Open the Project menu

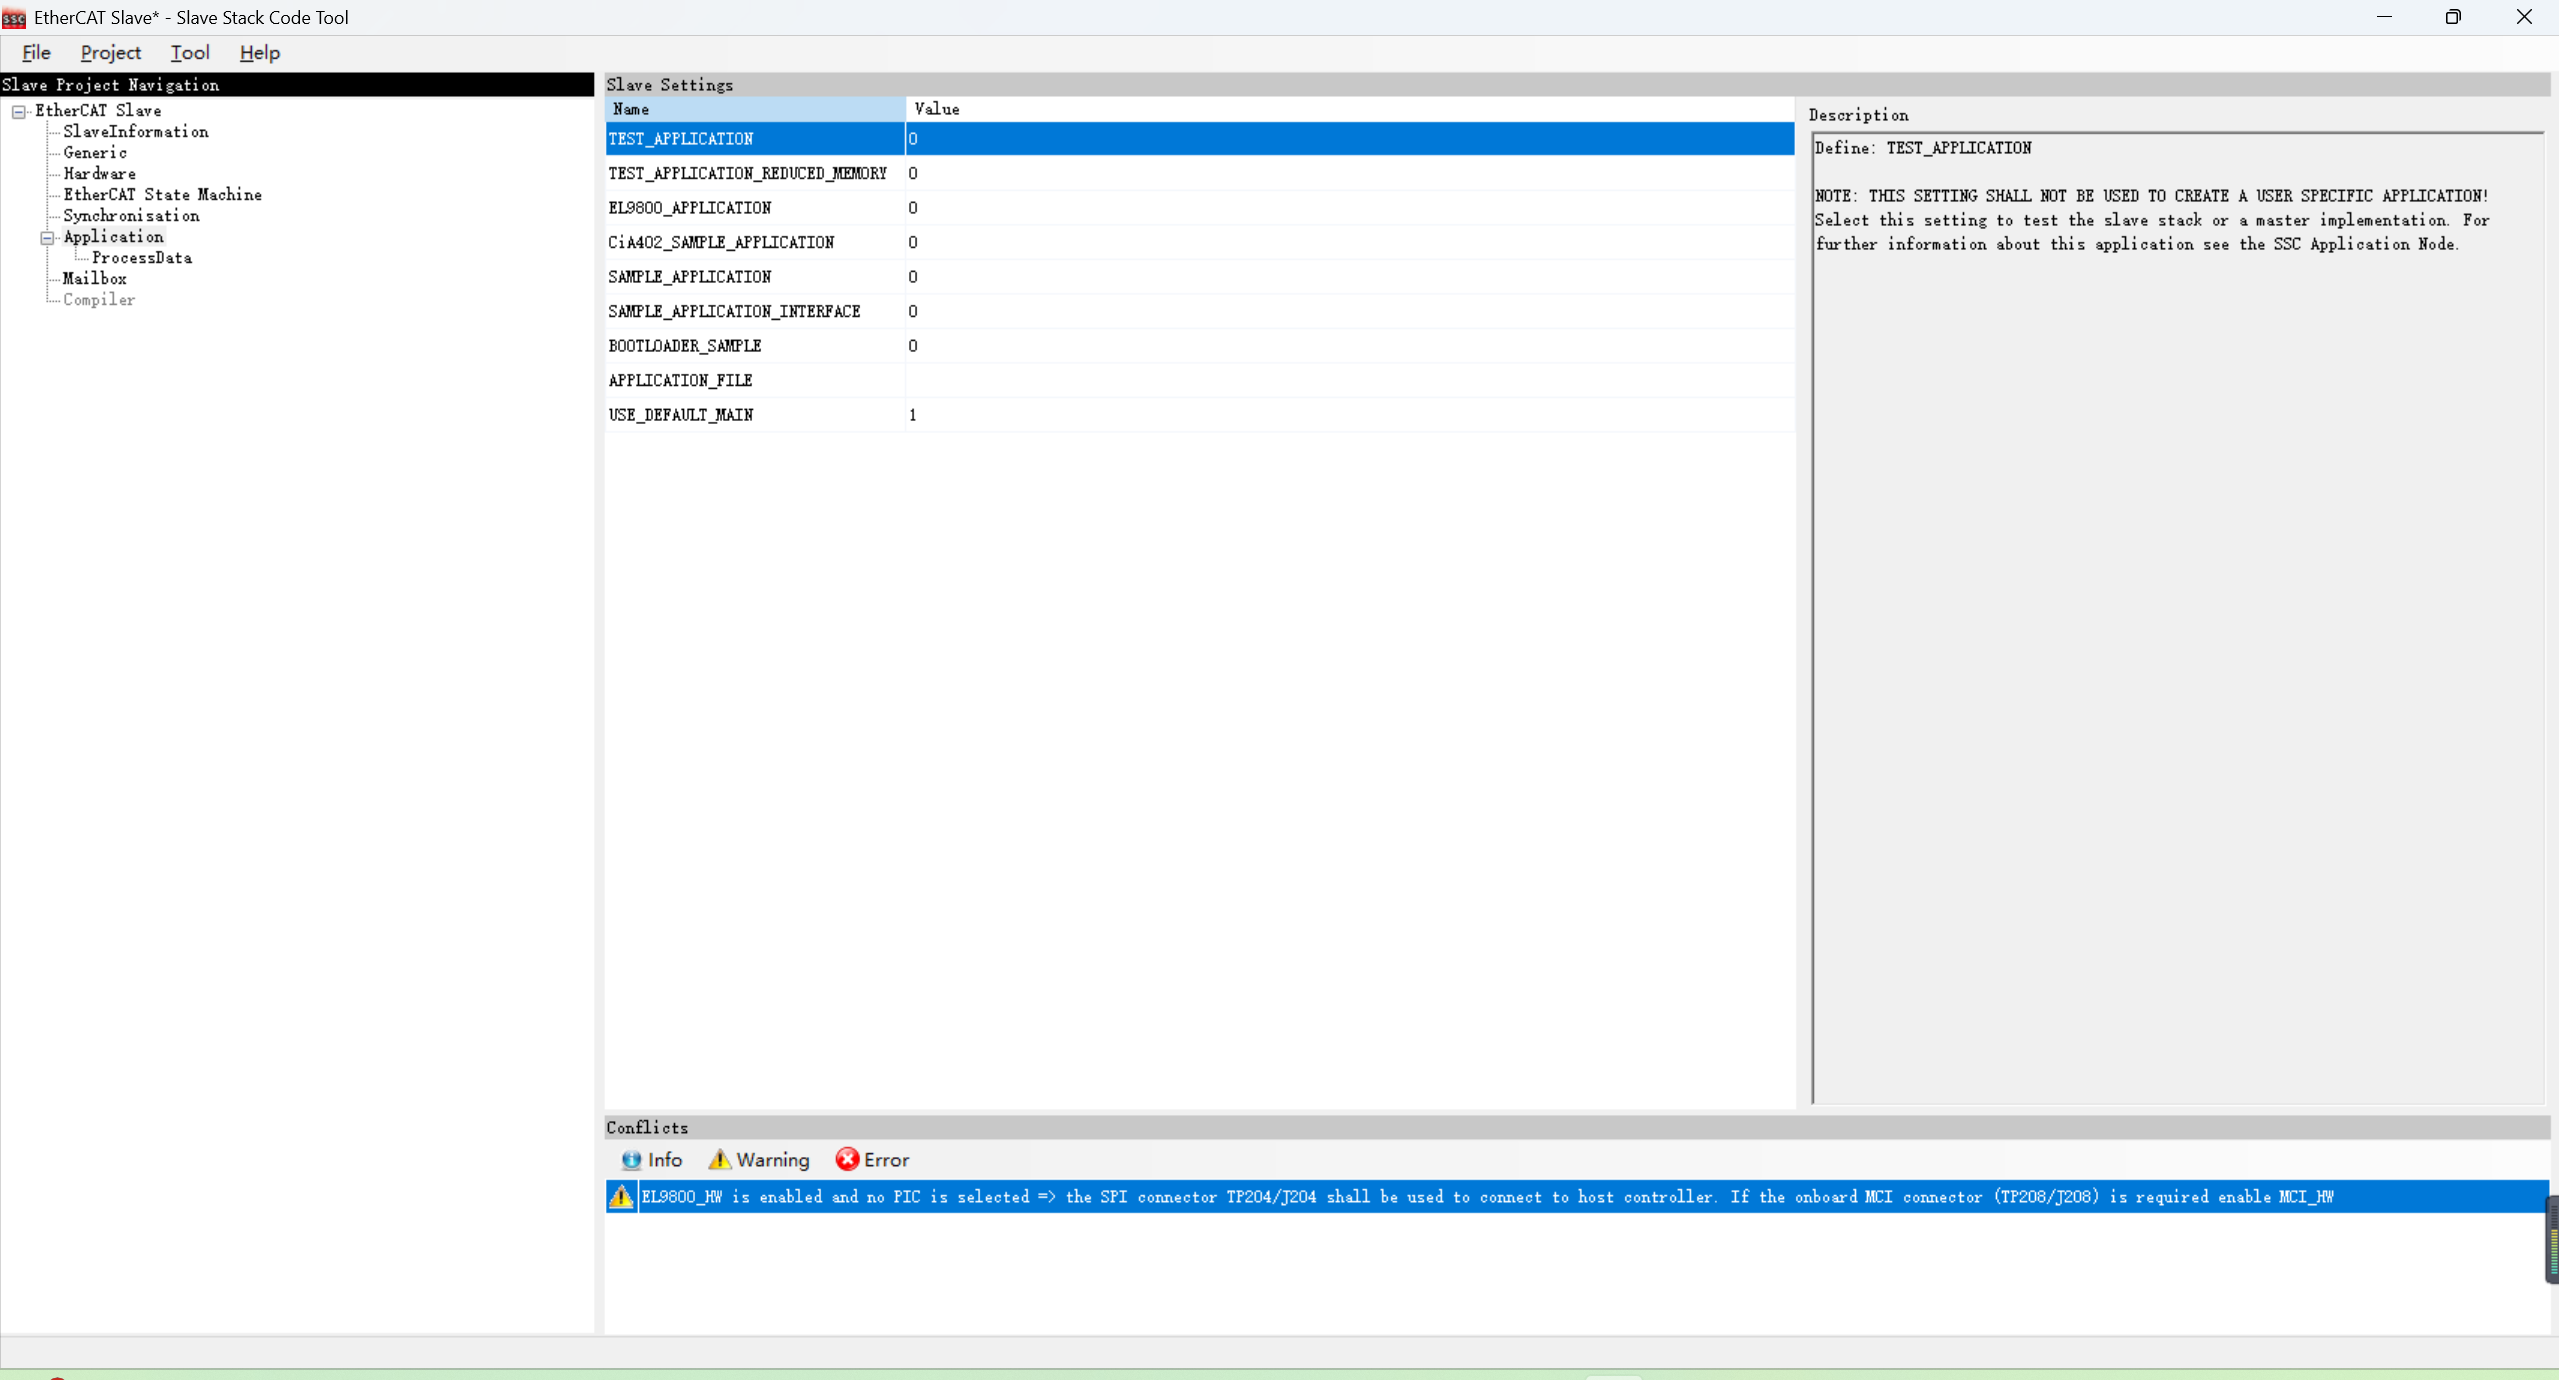coord(110,52)
